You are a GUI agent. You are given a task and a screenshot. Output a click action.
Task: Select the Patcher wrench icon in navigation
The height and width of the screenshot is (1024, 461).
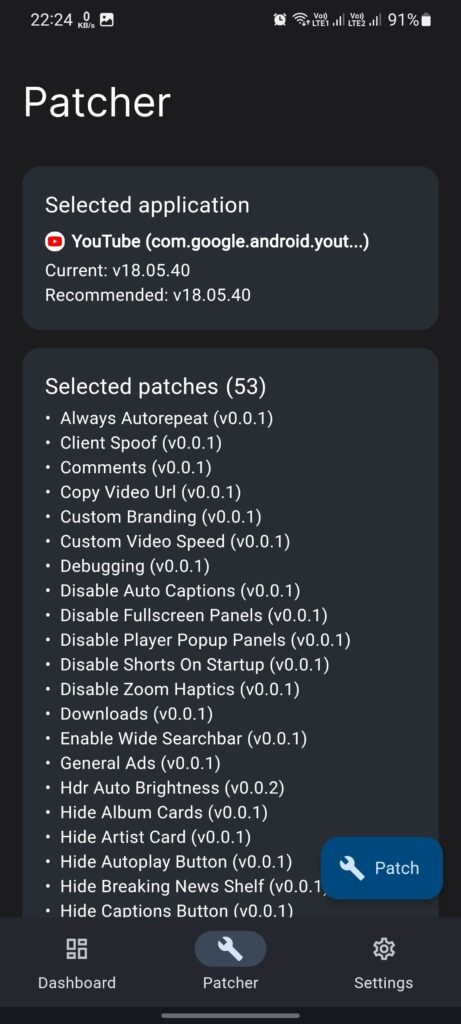230,949
